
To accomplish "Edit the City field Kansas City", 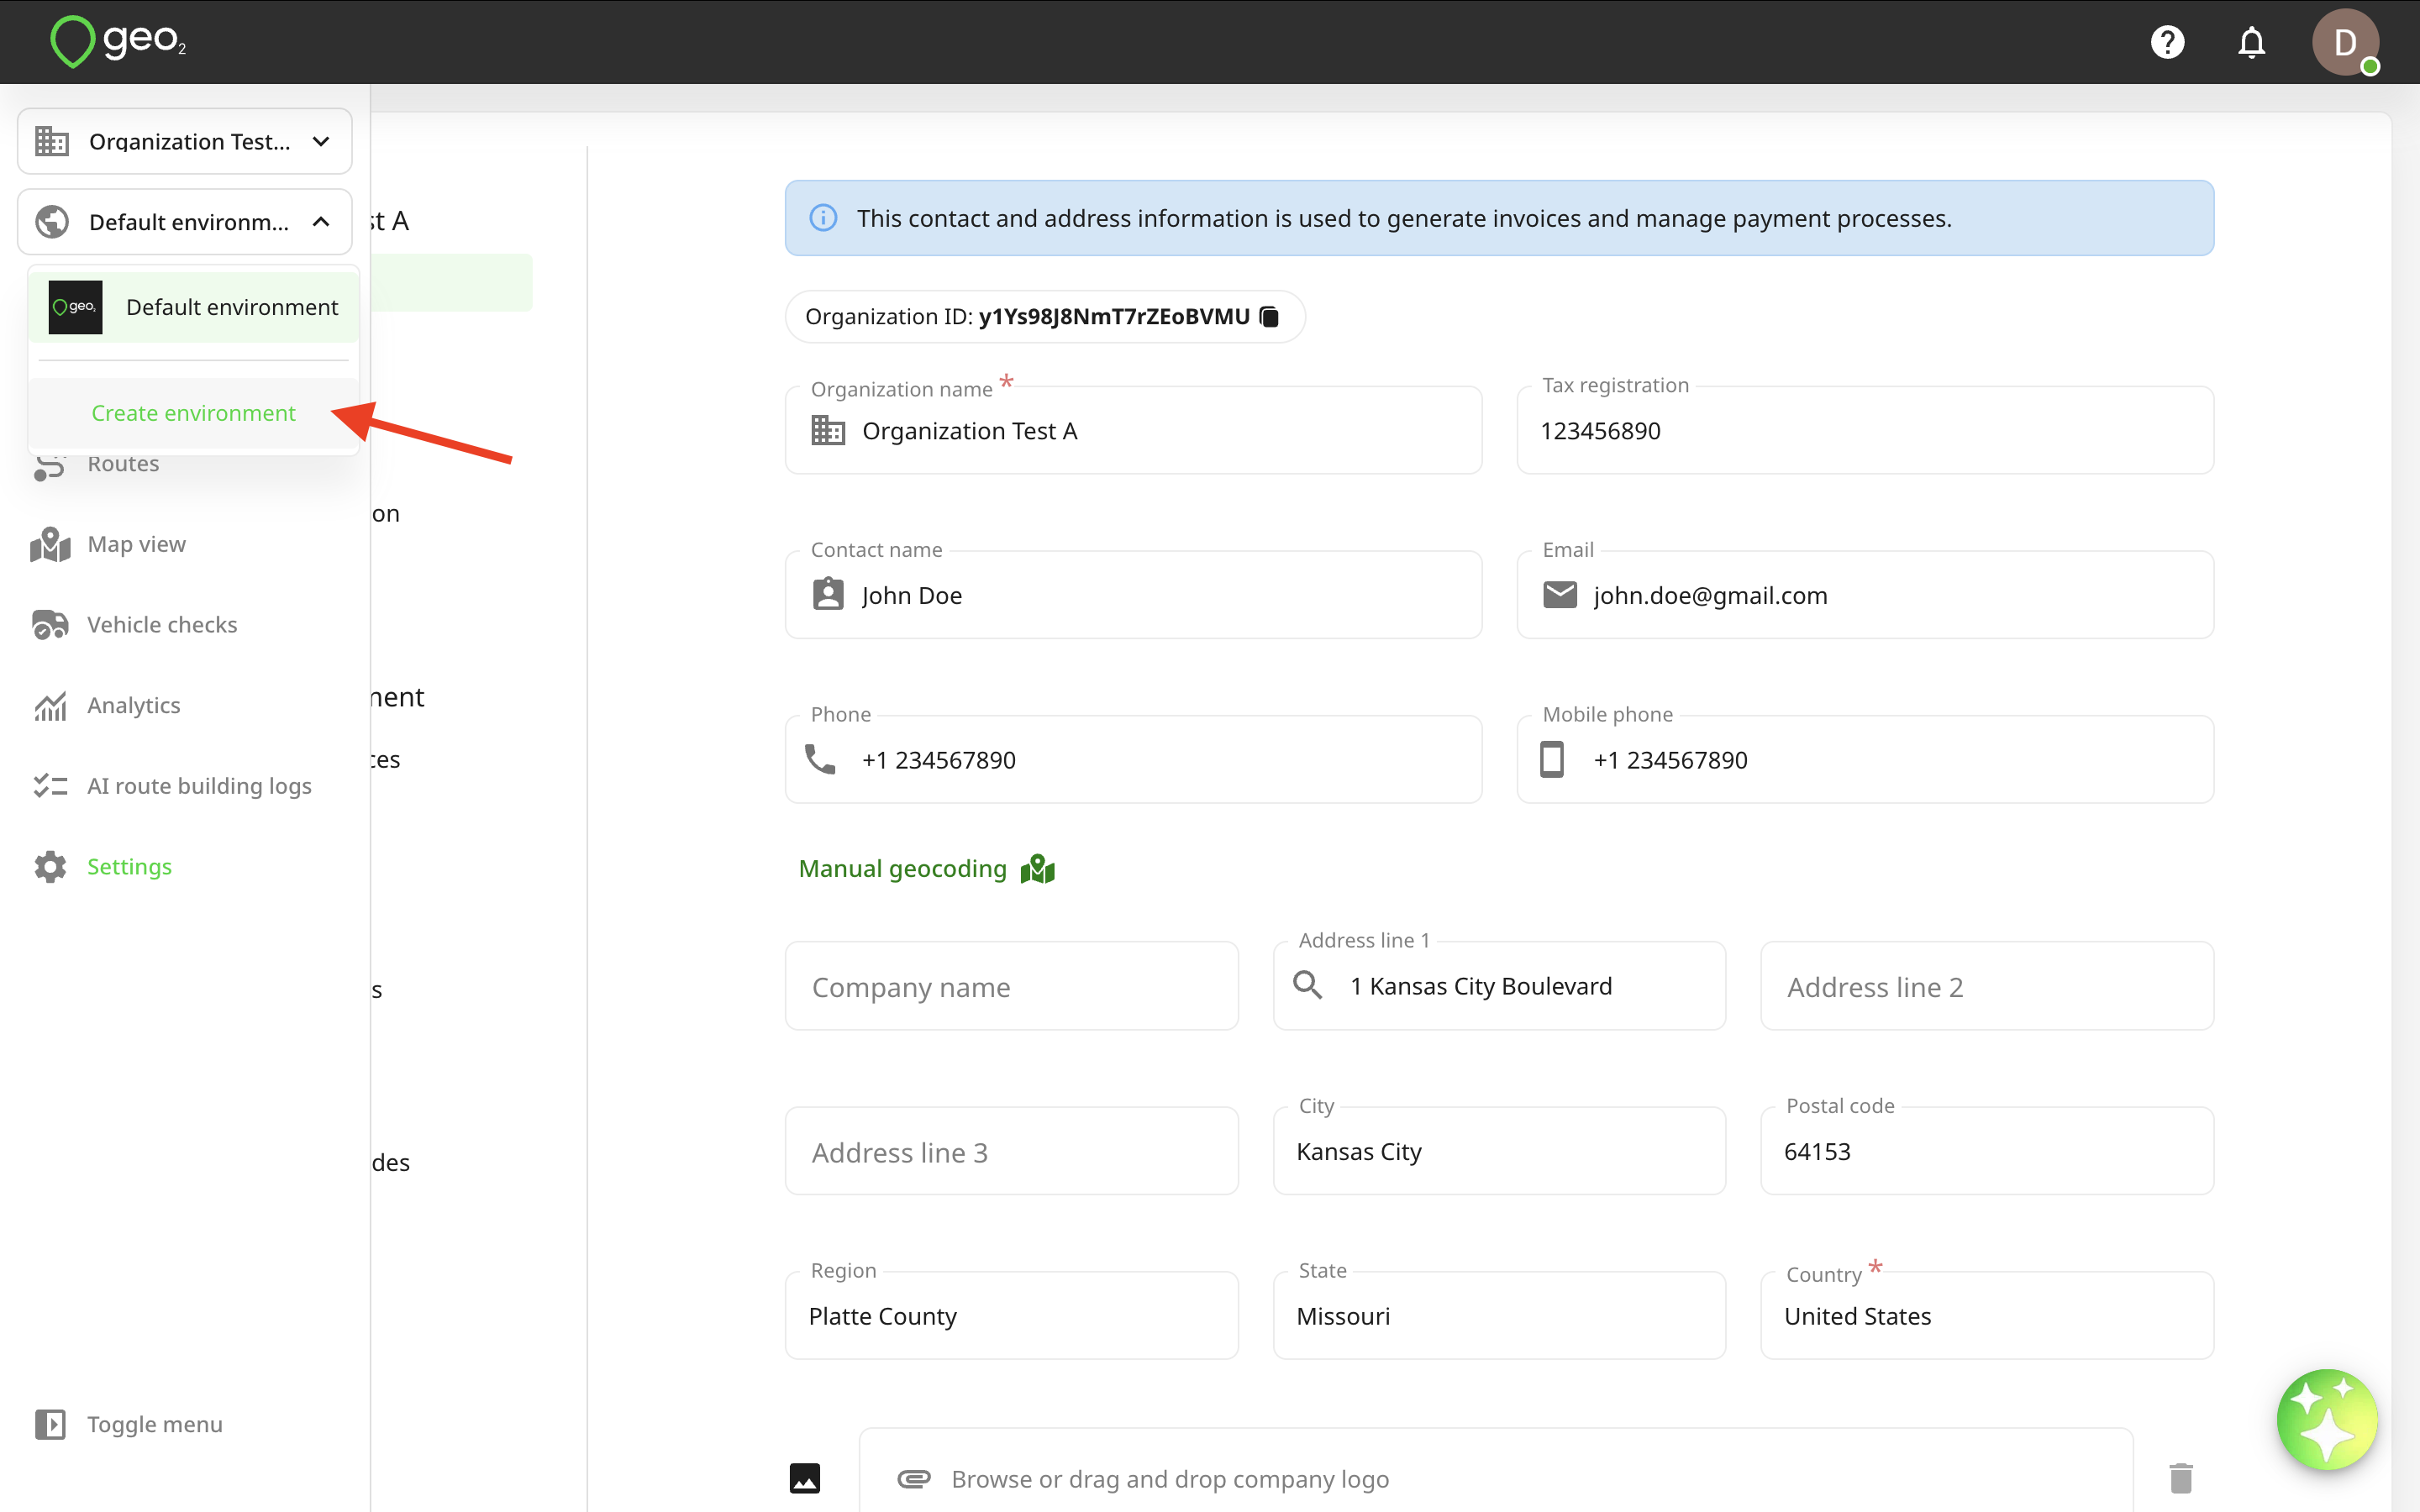I will coord(1499,1152).
